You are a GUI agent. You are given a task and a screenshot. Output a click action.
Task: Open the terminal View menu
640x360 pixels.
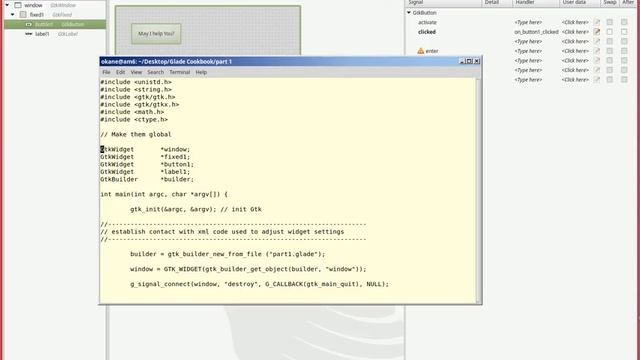point(136,72)
